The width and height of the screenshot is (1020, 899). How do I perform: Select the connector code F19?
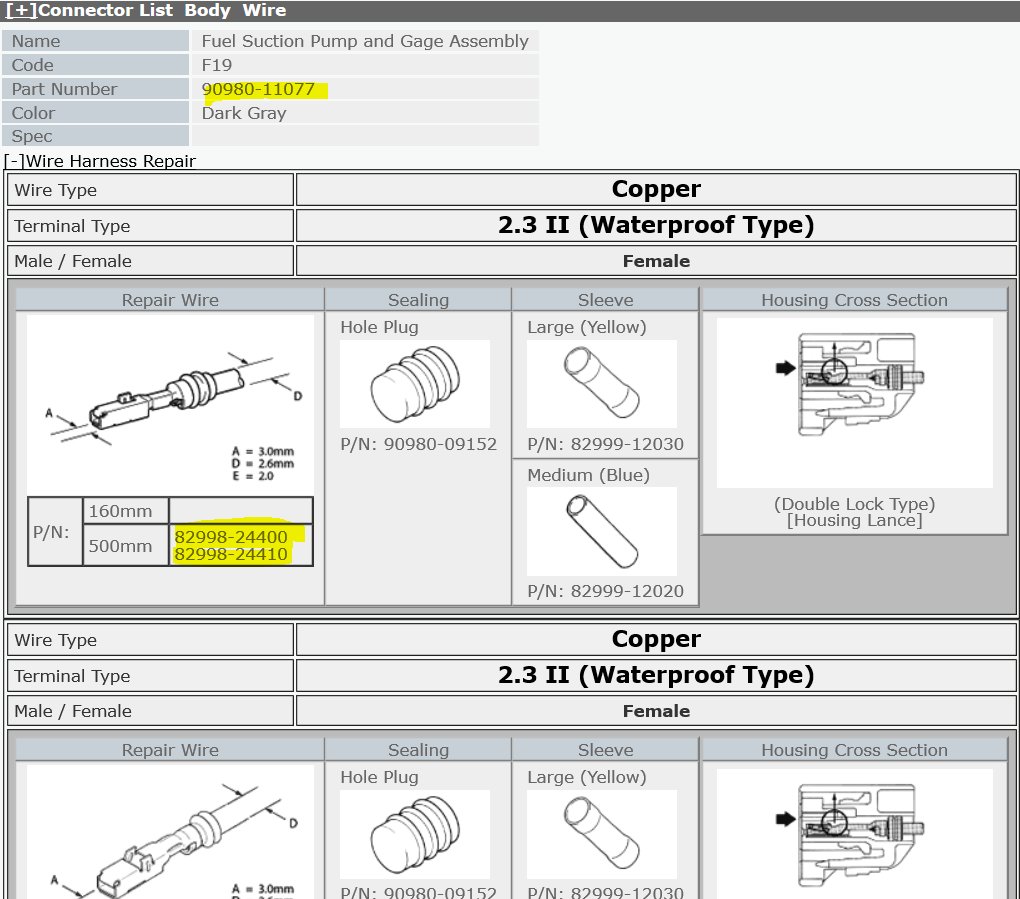click(217, 65)
